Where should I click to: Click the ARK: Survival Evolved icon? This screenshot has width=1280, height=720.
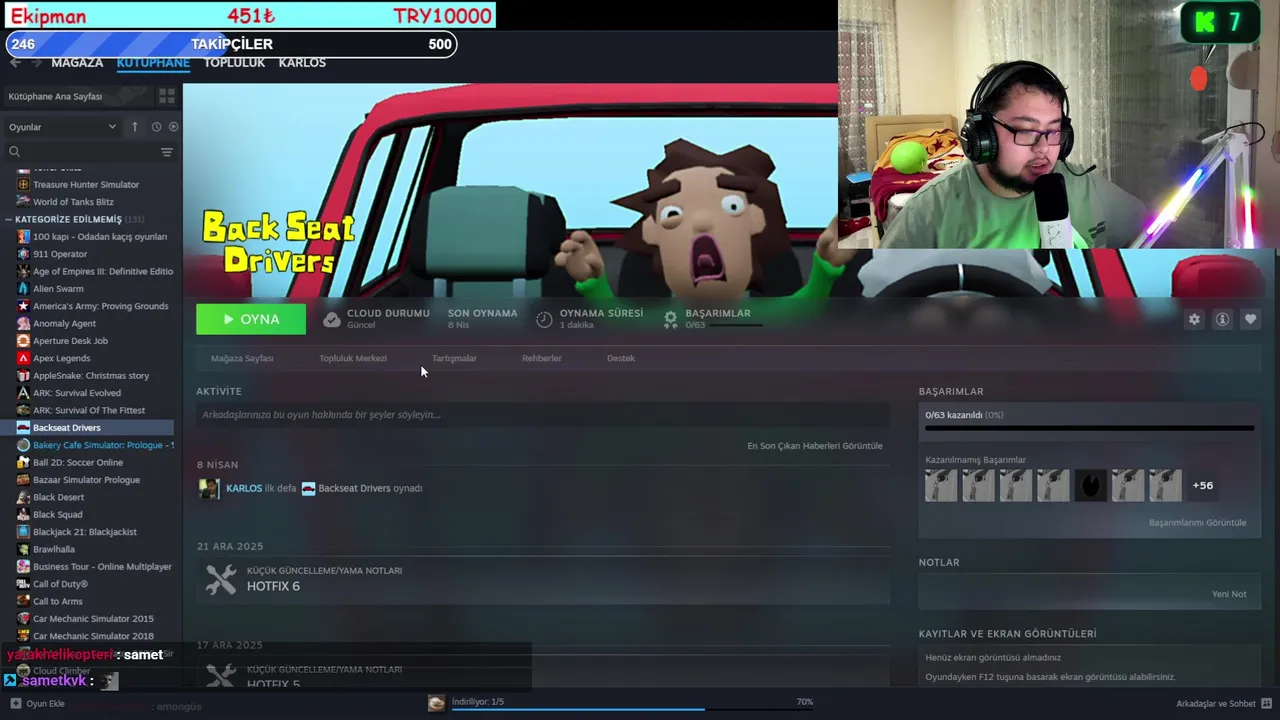point(24,393)
